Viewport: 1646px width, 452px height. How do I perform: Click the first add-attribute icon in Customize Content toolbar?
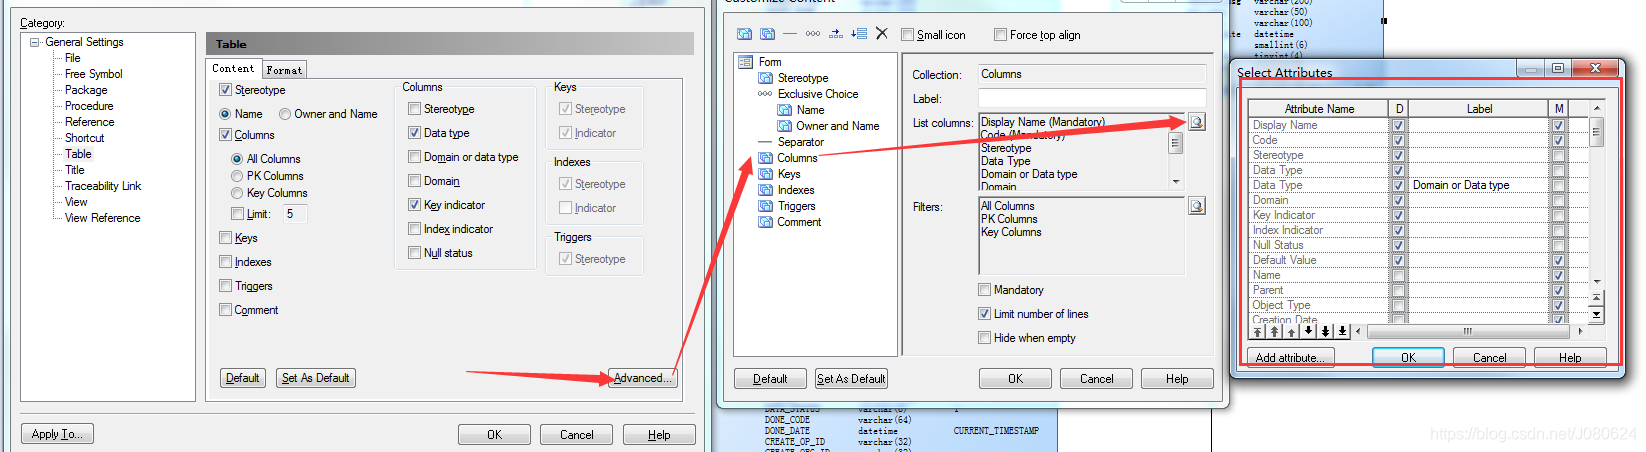[x=744, y=34]
